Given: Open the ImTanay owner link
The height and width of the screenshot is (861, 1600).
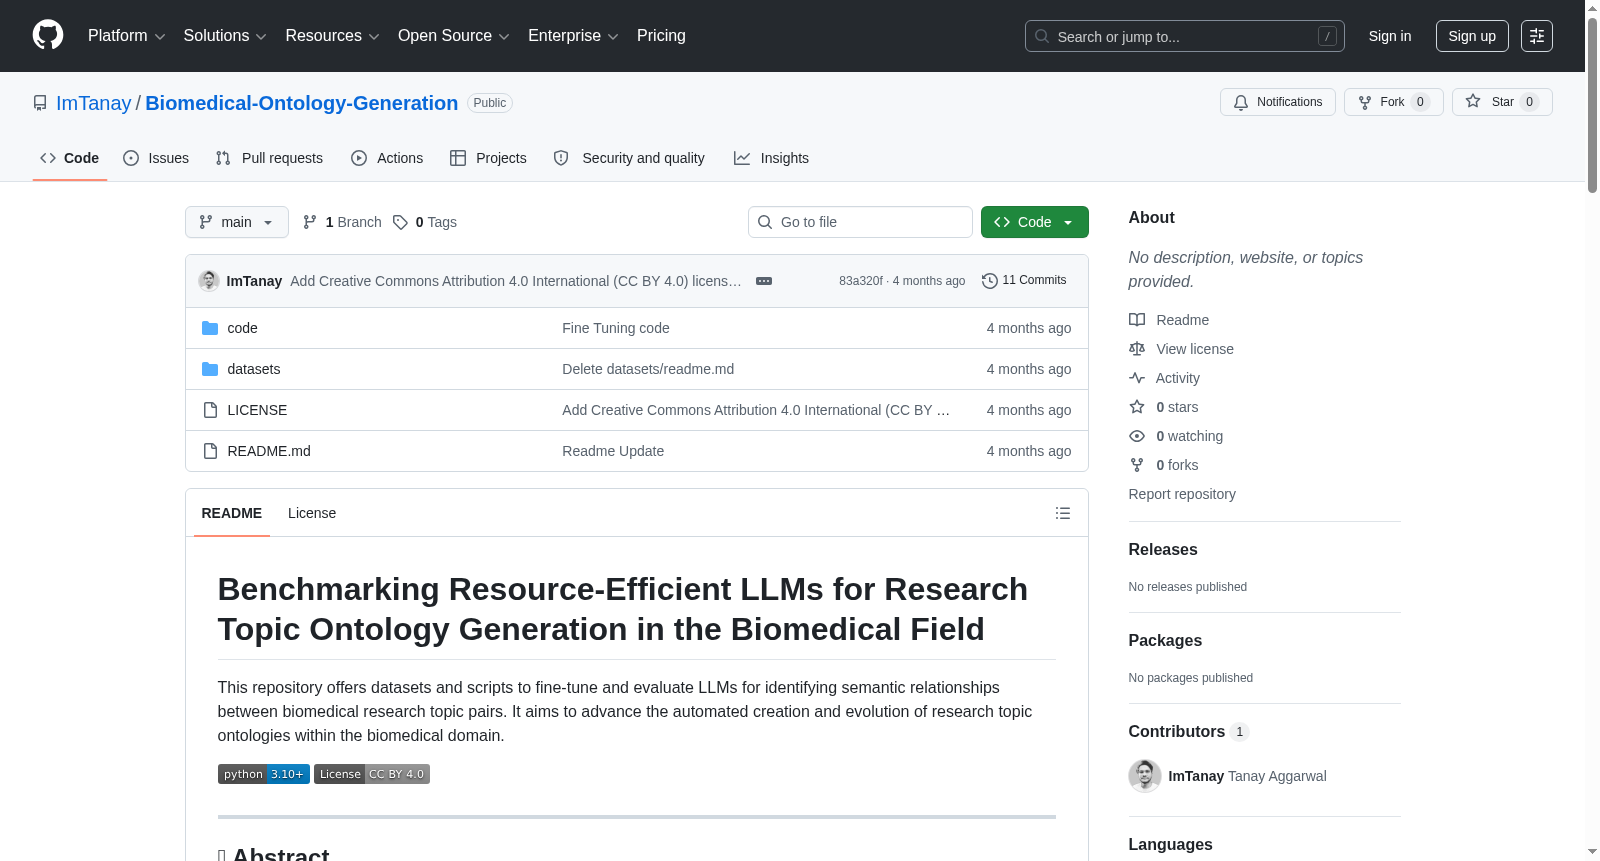Looking at the screenshot, I should tap(94, 103).
